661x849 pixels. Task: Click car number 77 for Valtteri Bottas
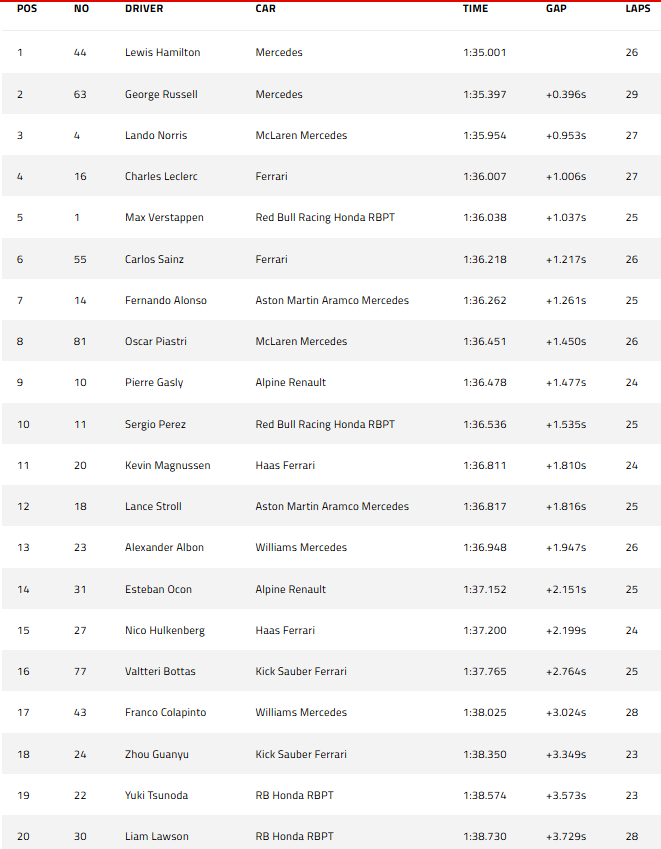[x=80, y=672]
